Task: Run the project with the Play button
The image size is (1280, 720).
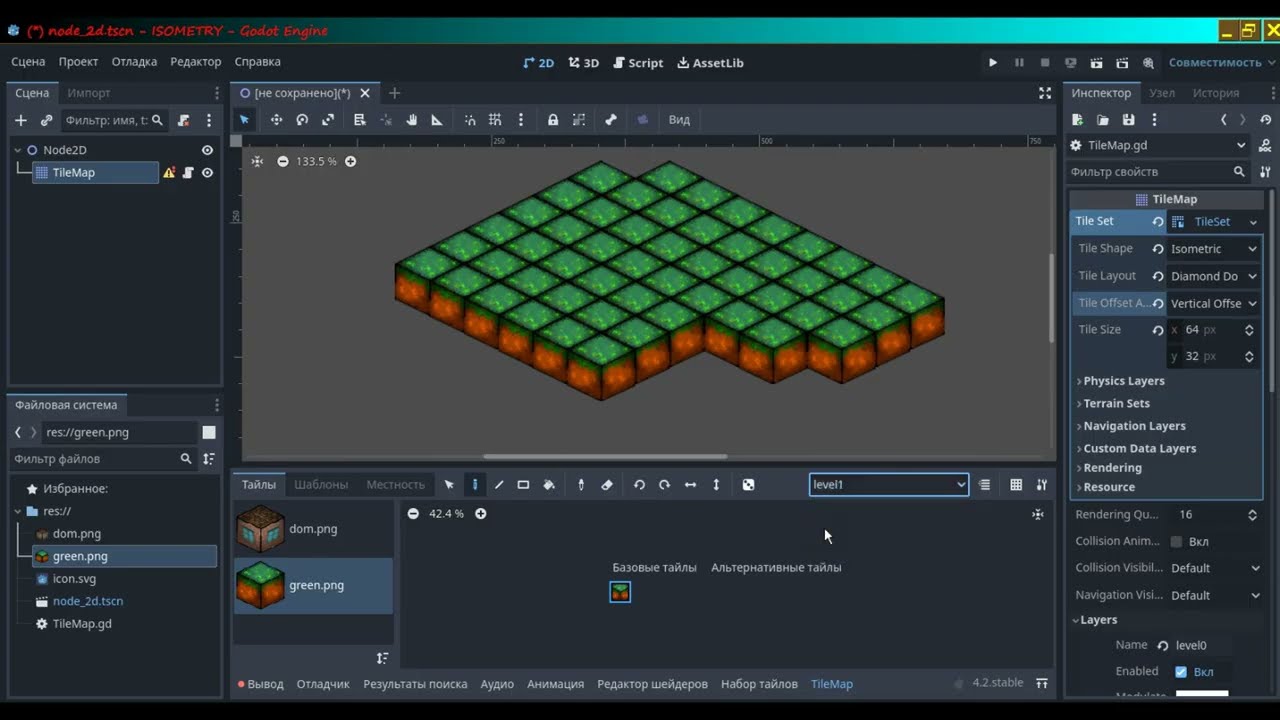Action: click(993, 62)
